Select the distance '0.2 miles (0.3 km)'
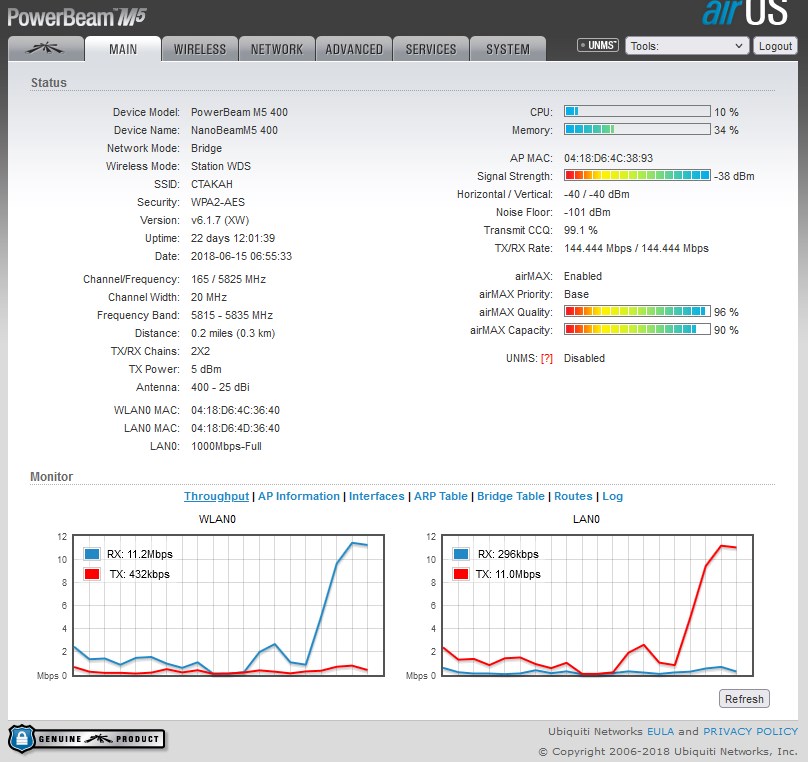808x762 pixels. click(x=233, y=333)
